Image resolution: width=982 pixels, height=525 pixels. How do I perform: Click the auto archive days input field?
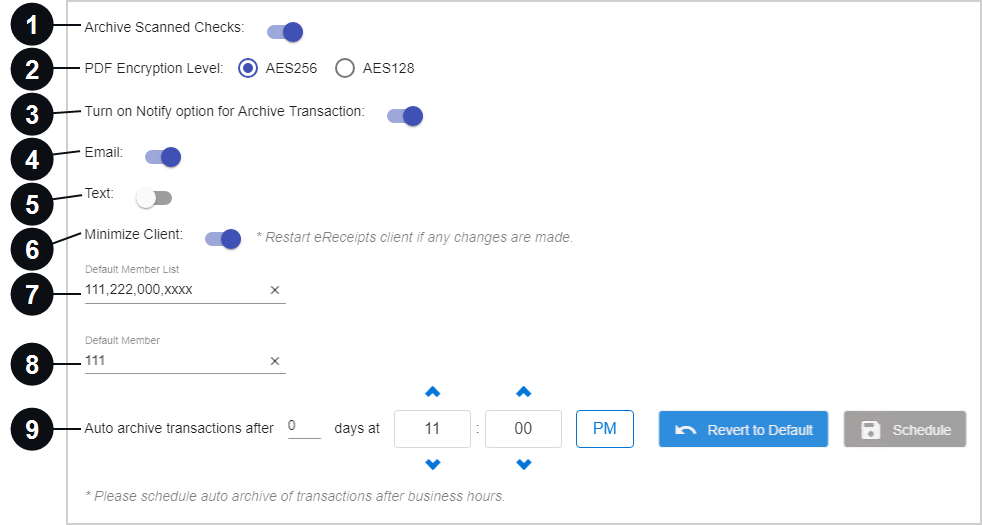304,427
